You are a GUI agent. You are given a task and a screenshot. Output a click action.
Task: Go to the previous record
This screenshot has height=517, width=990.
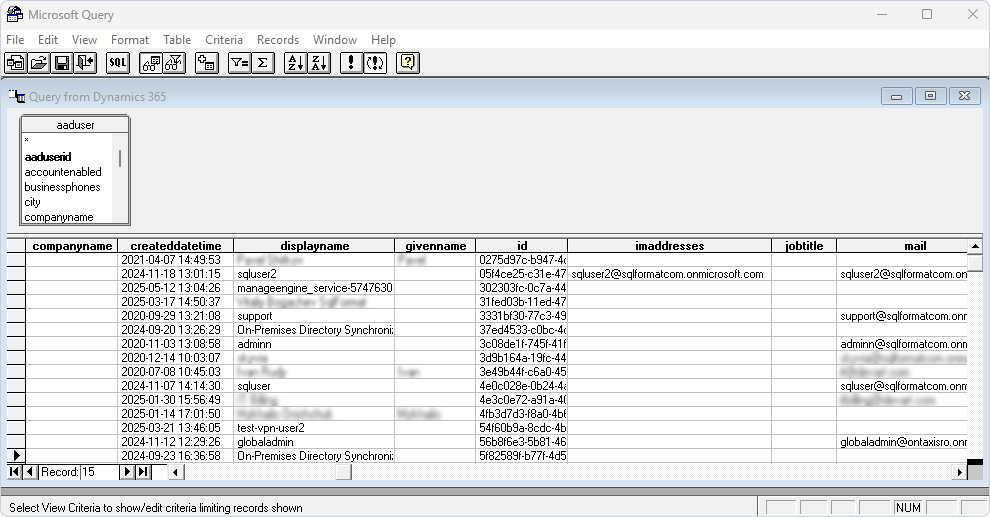point(30,472)
